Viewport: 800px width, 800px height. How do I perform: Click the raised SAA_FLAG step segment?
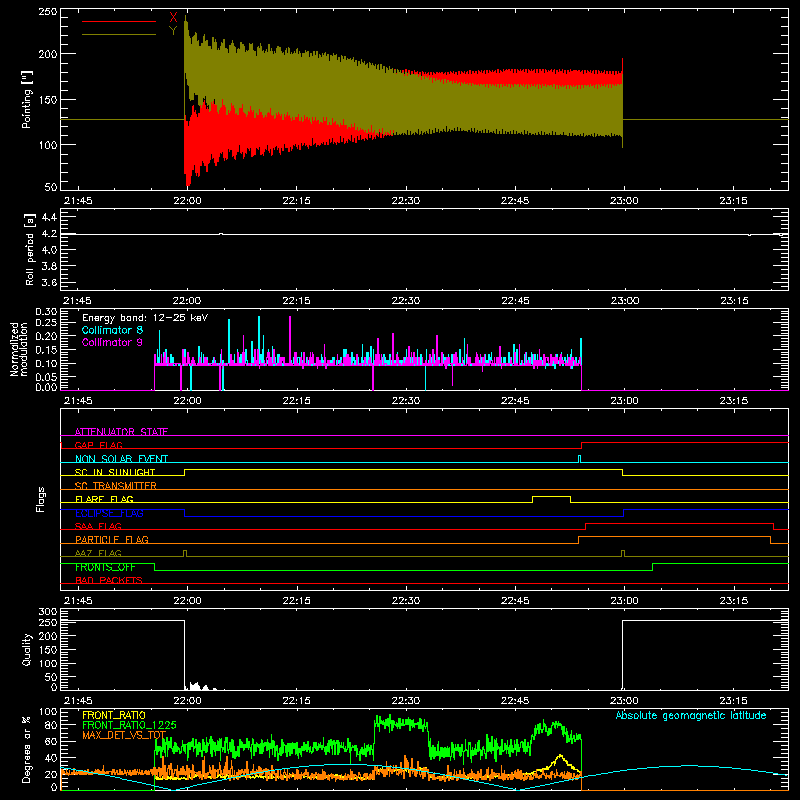point(680,523)
